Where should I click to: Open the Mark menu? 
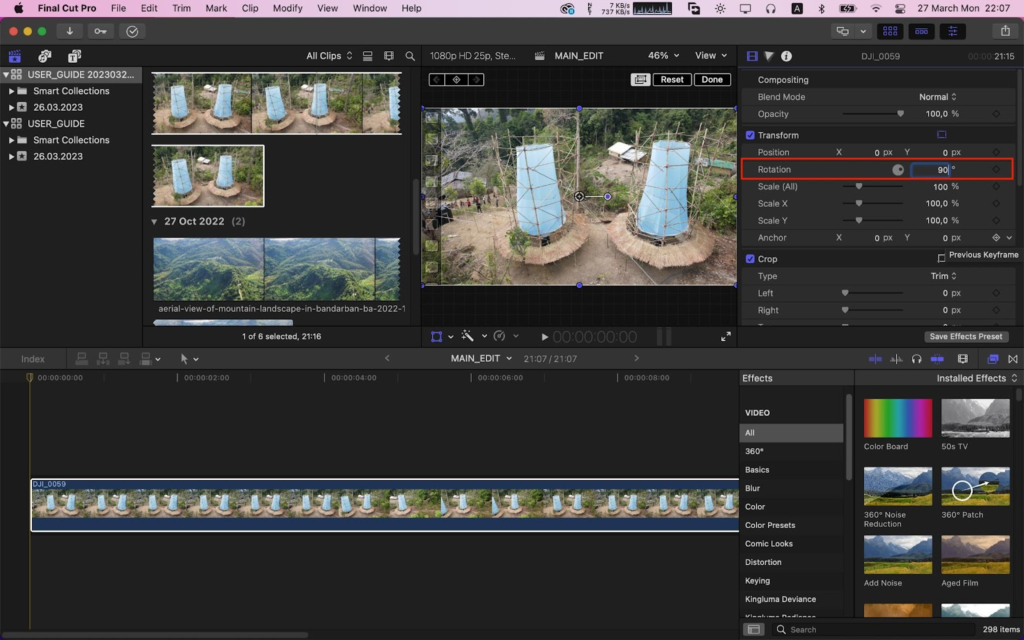click(x=216, y=8)
